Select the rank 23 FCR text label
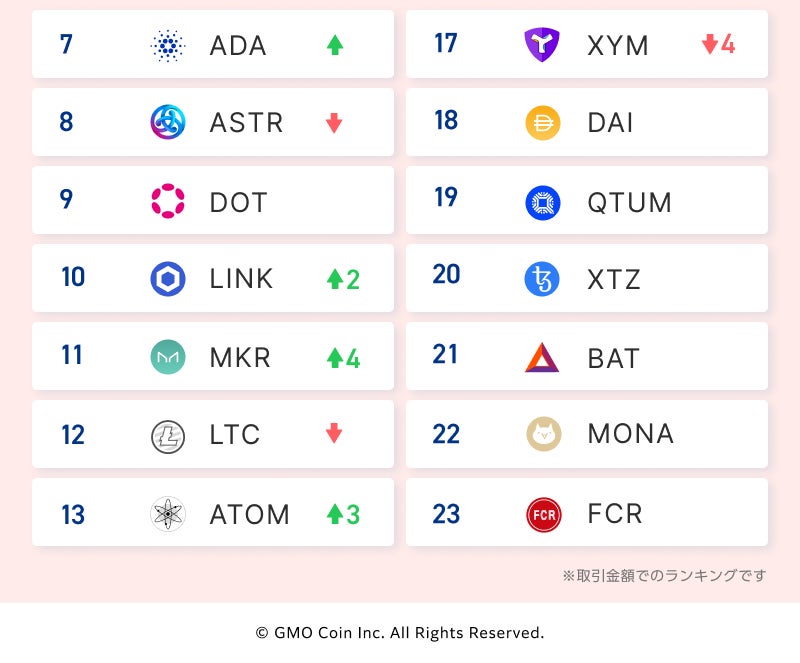 point(615,514)
